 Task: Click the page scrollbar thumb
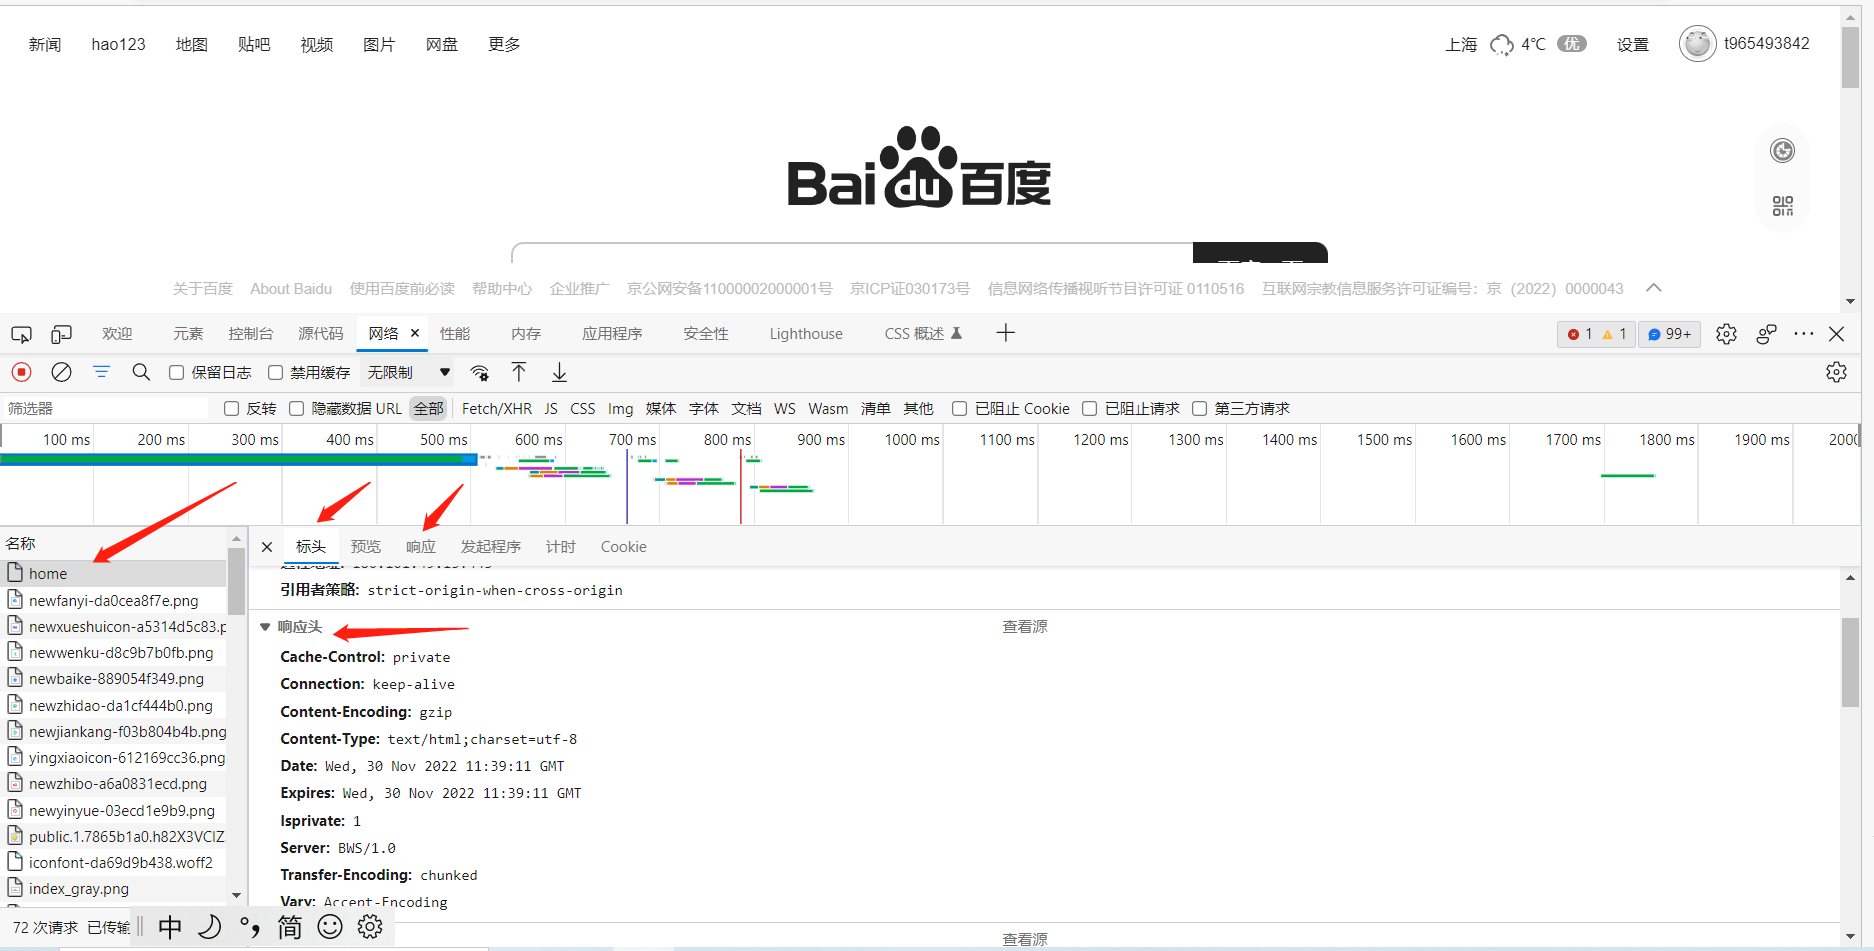point(1850,58)
